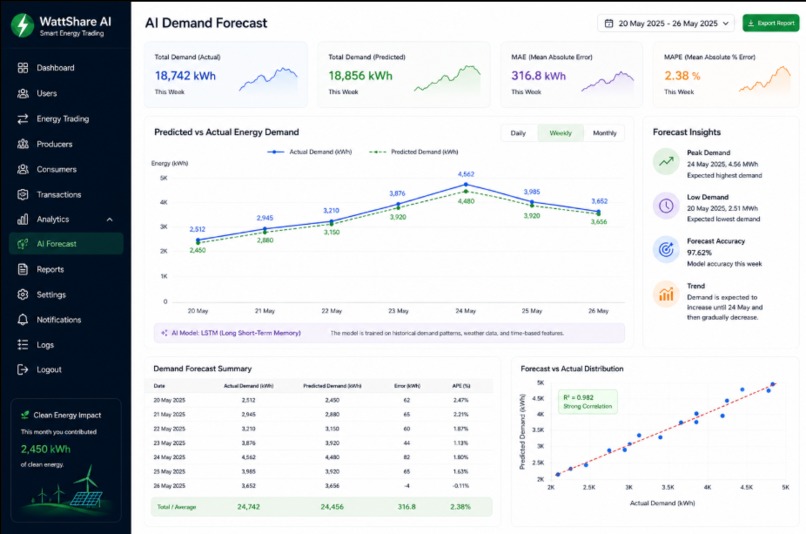The width and height of the screenshot is (806, 534).
Task: Toggle Actual Demand legend series
Action: tap(309, 152)
